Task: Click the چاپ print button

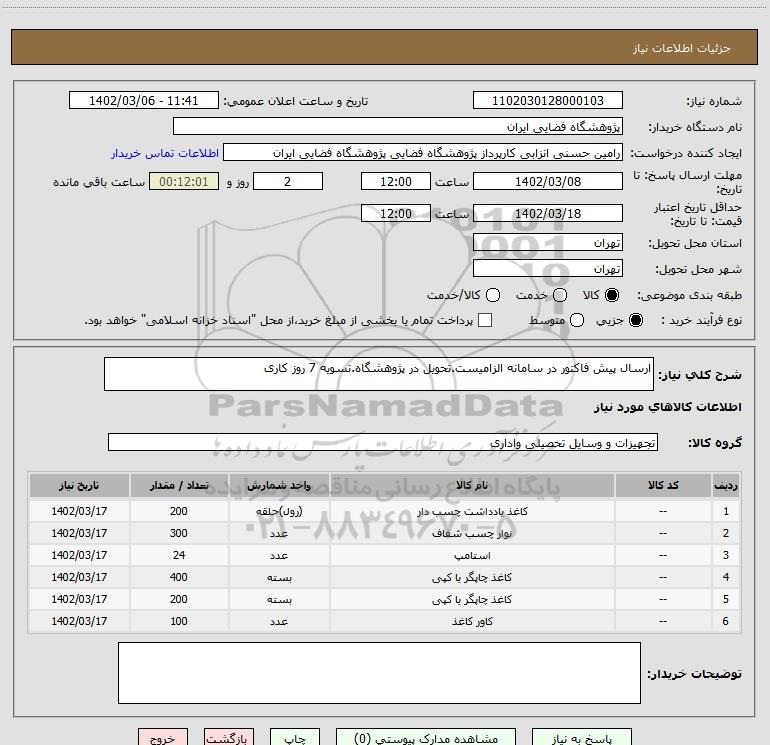Action: click(295, 738)
